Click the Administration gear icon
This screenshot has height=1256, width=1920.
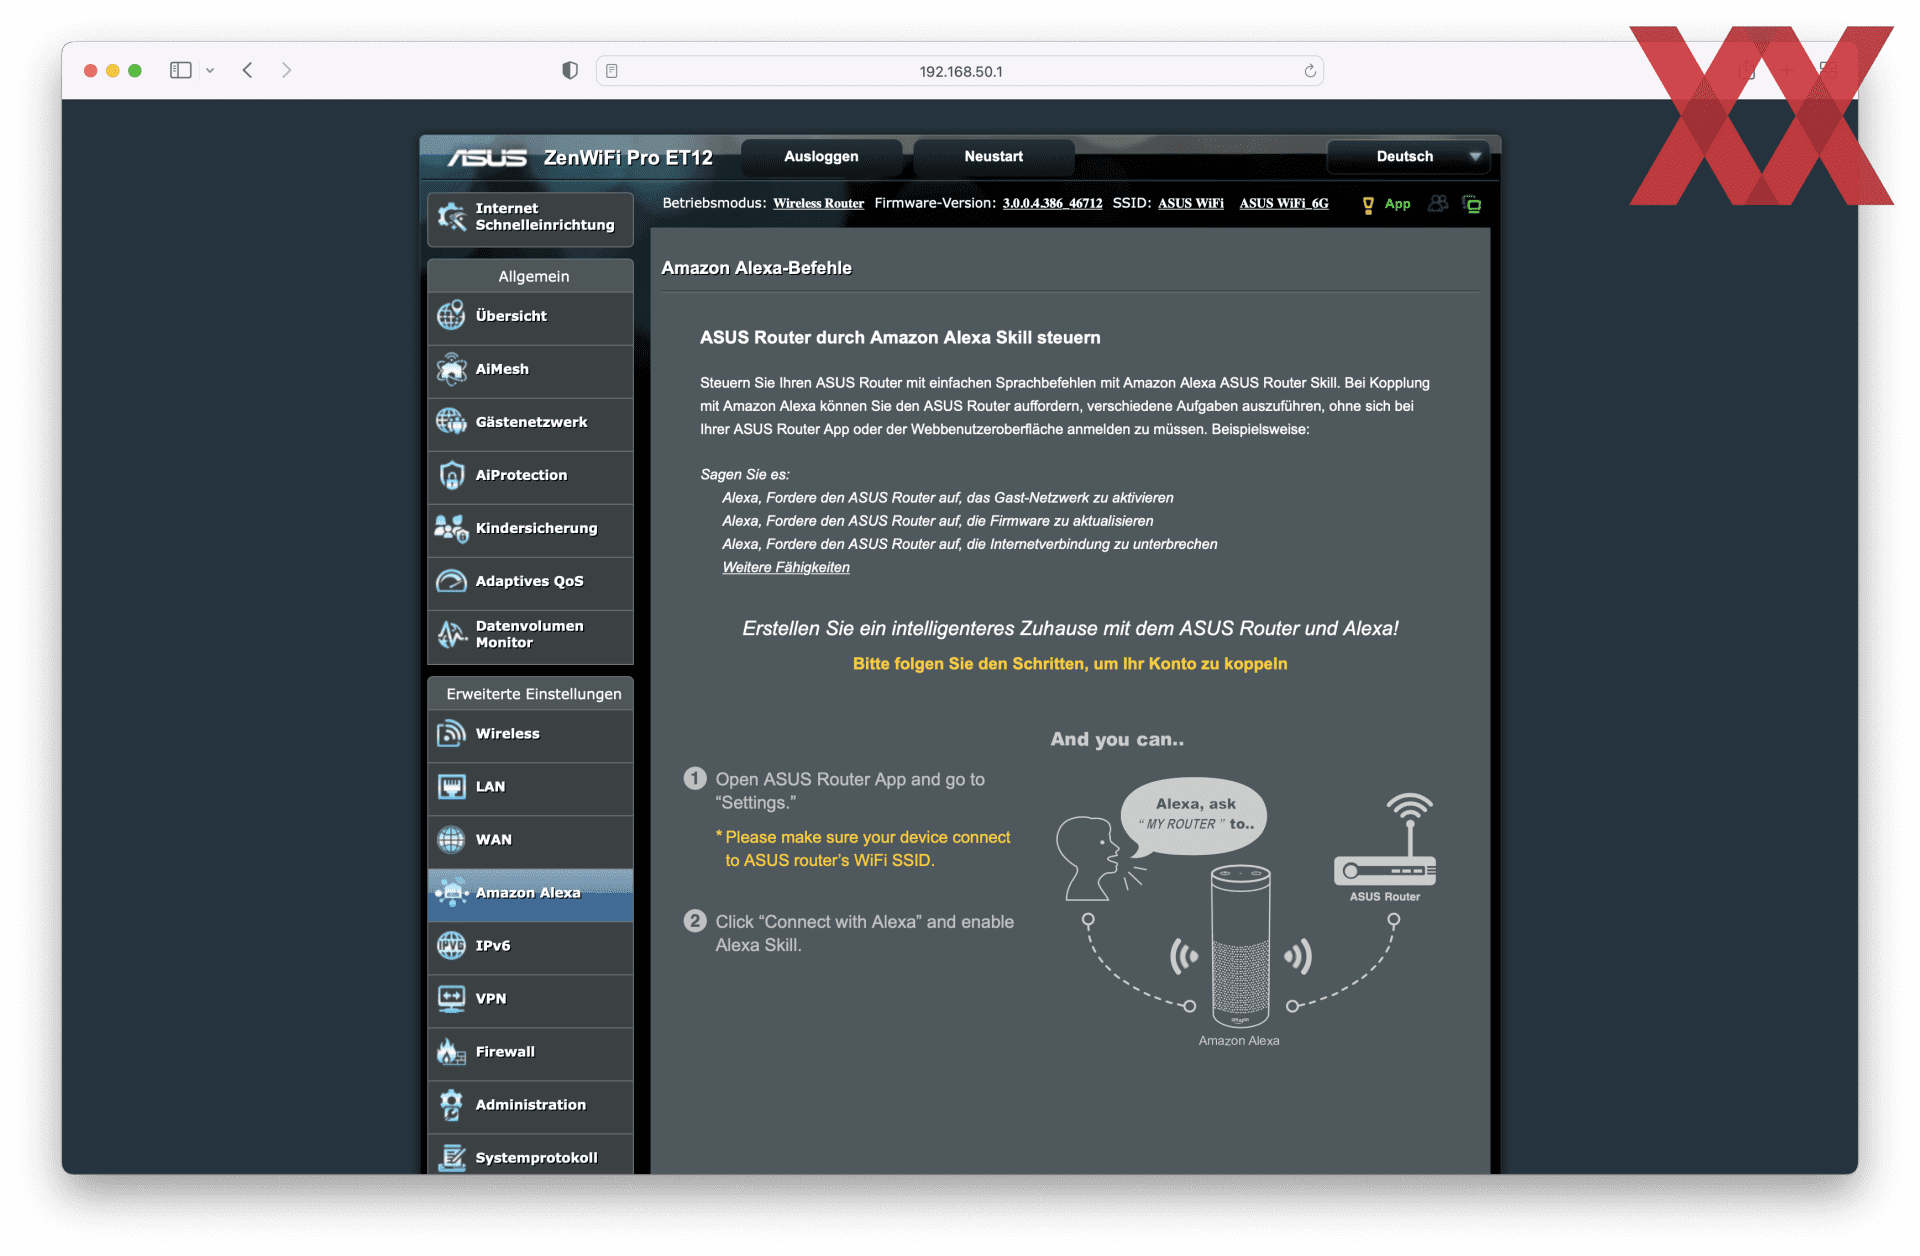pos(451,1105)
